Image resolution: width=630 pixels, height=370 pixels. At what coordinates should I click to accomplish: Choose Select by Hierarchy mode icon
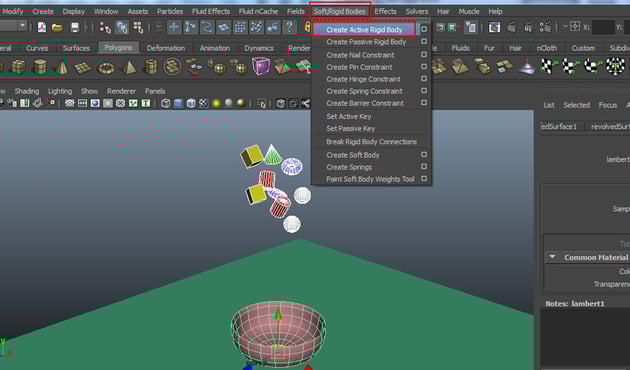pyautogui.click(x=105, y=27)
